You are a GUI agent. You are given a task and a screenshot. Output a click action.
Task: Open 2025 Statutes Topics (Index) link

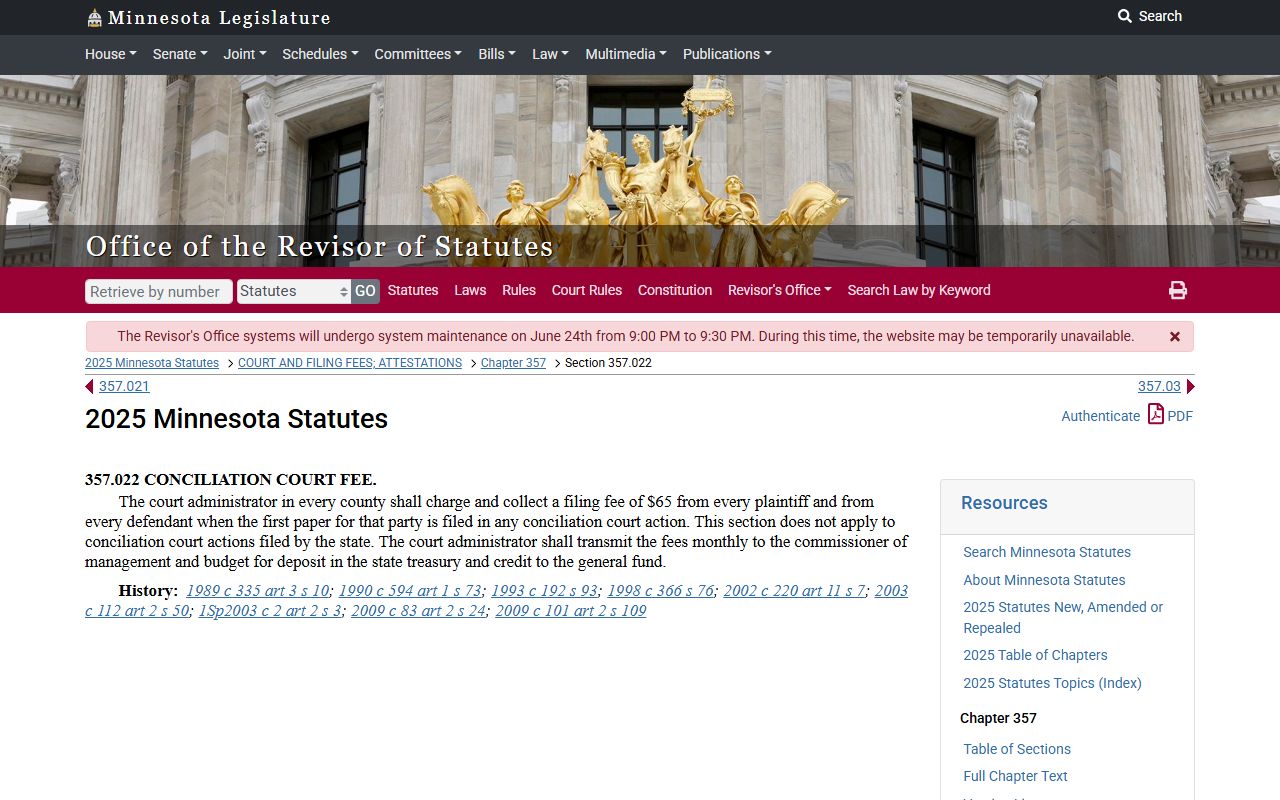[1052, 683]
